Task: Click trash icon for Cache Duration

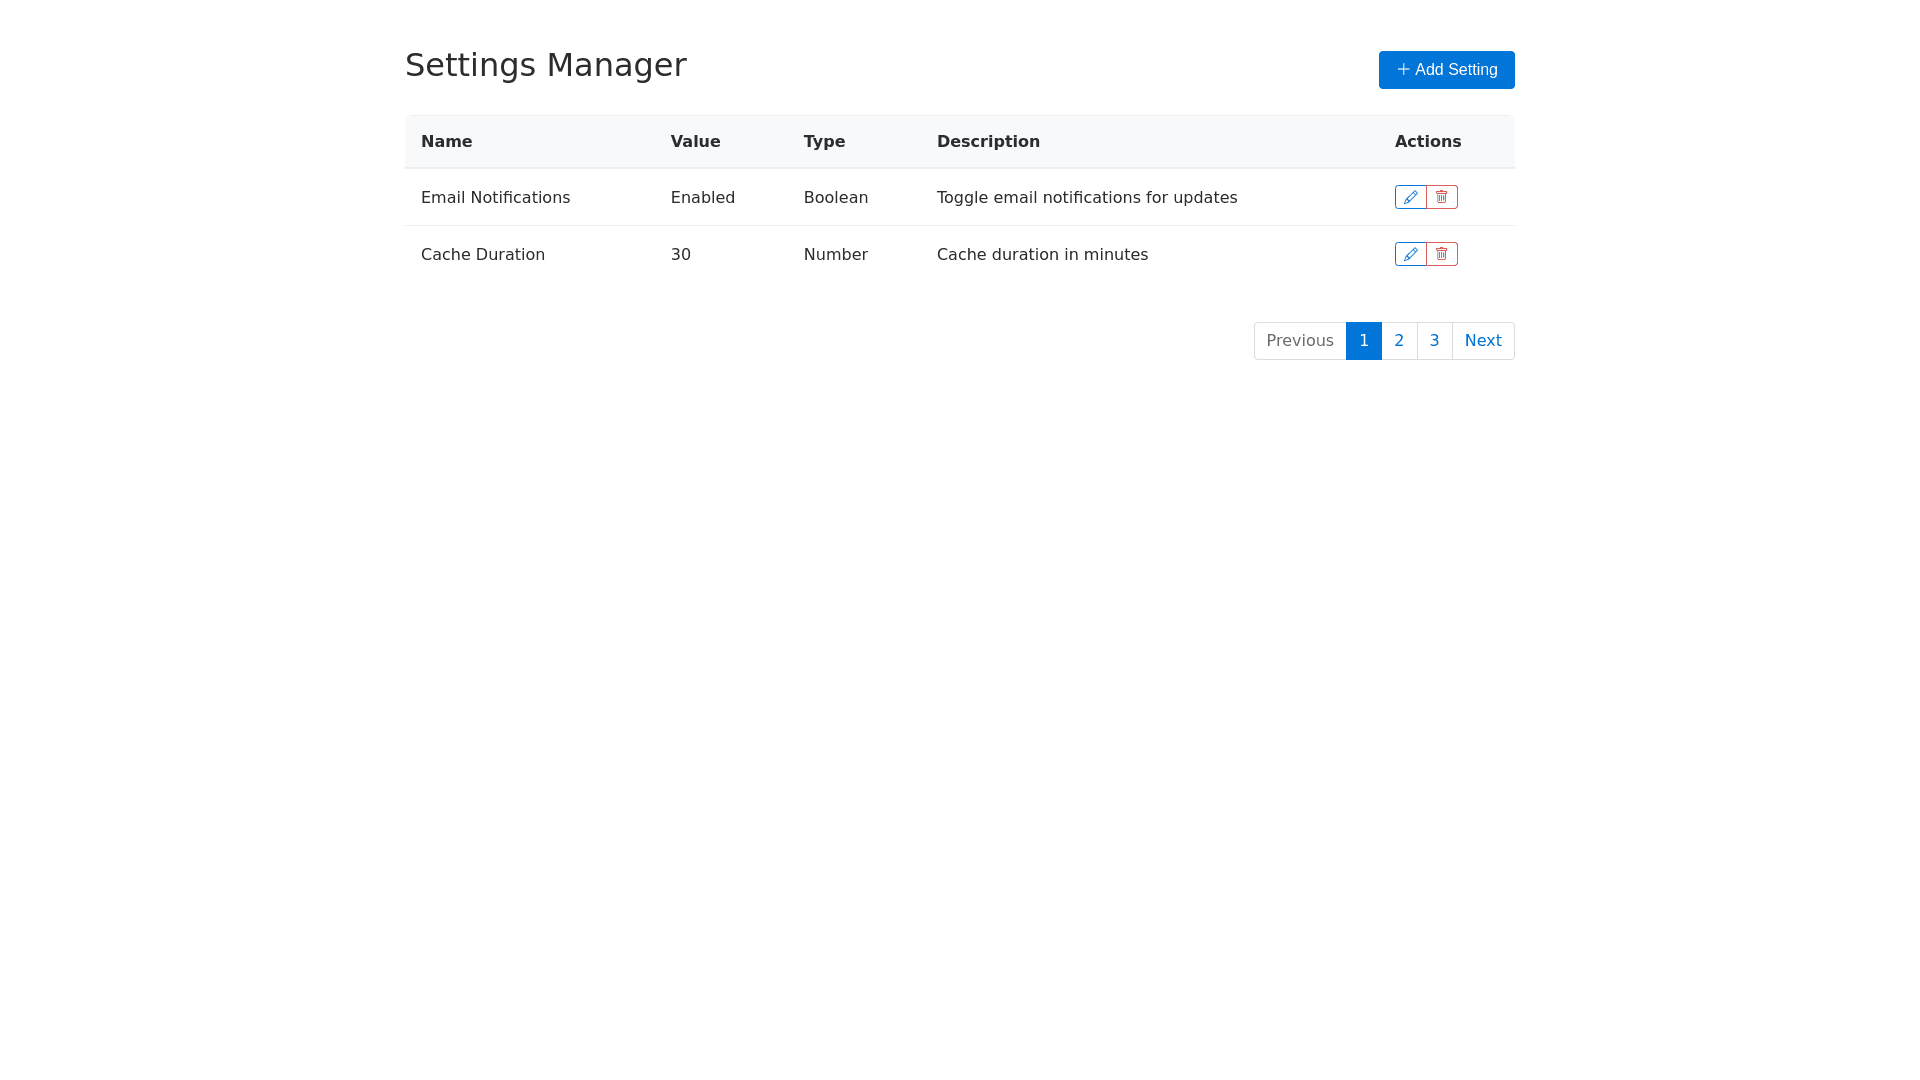Action: (1442, 254)
